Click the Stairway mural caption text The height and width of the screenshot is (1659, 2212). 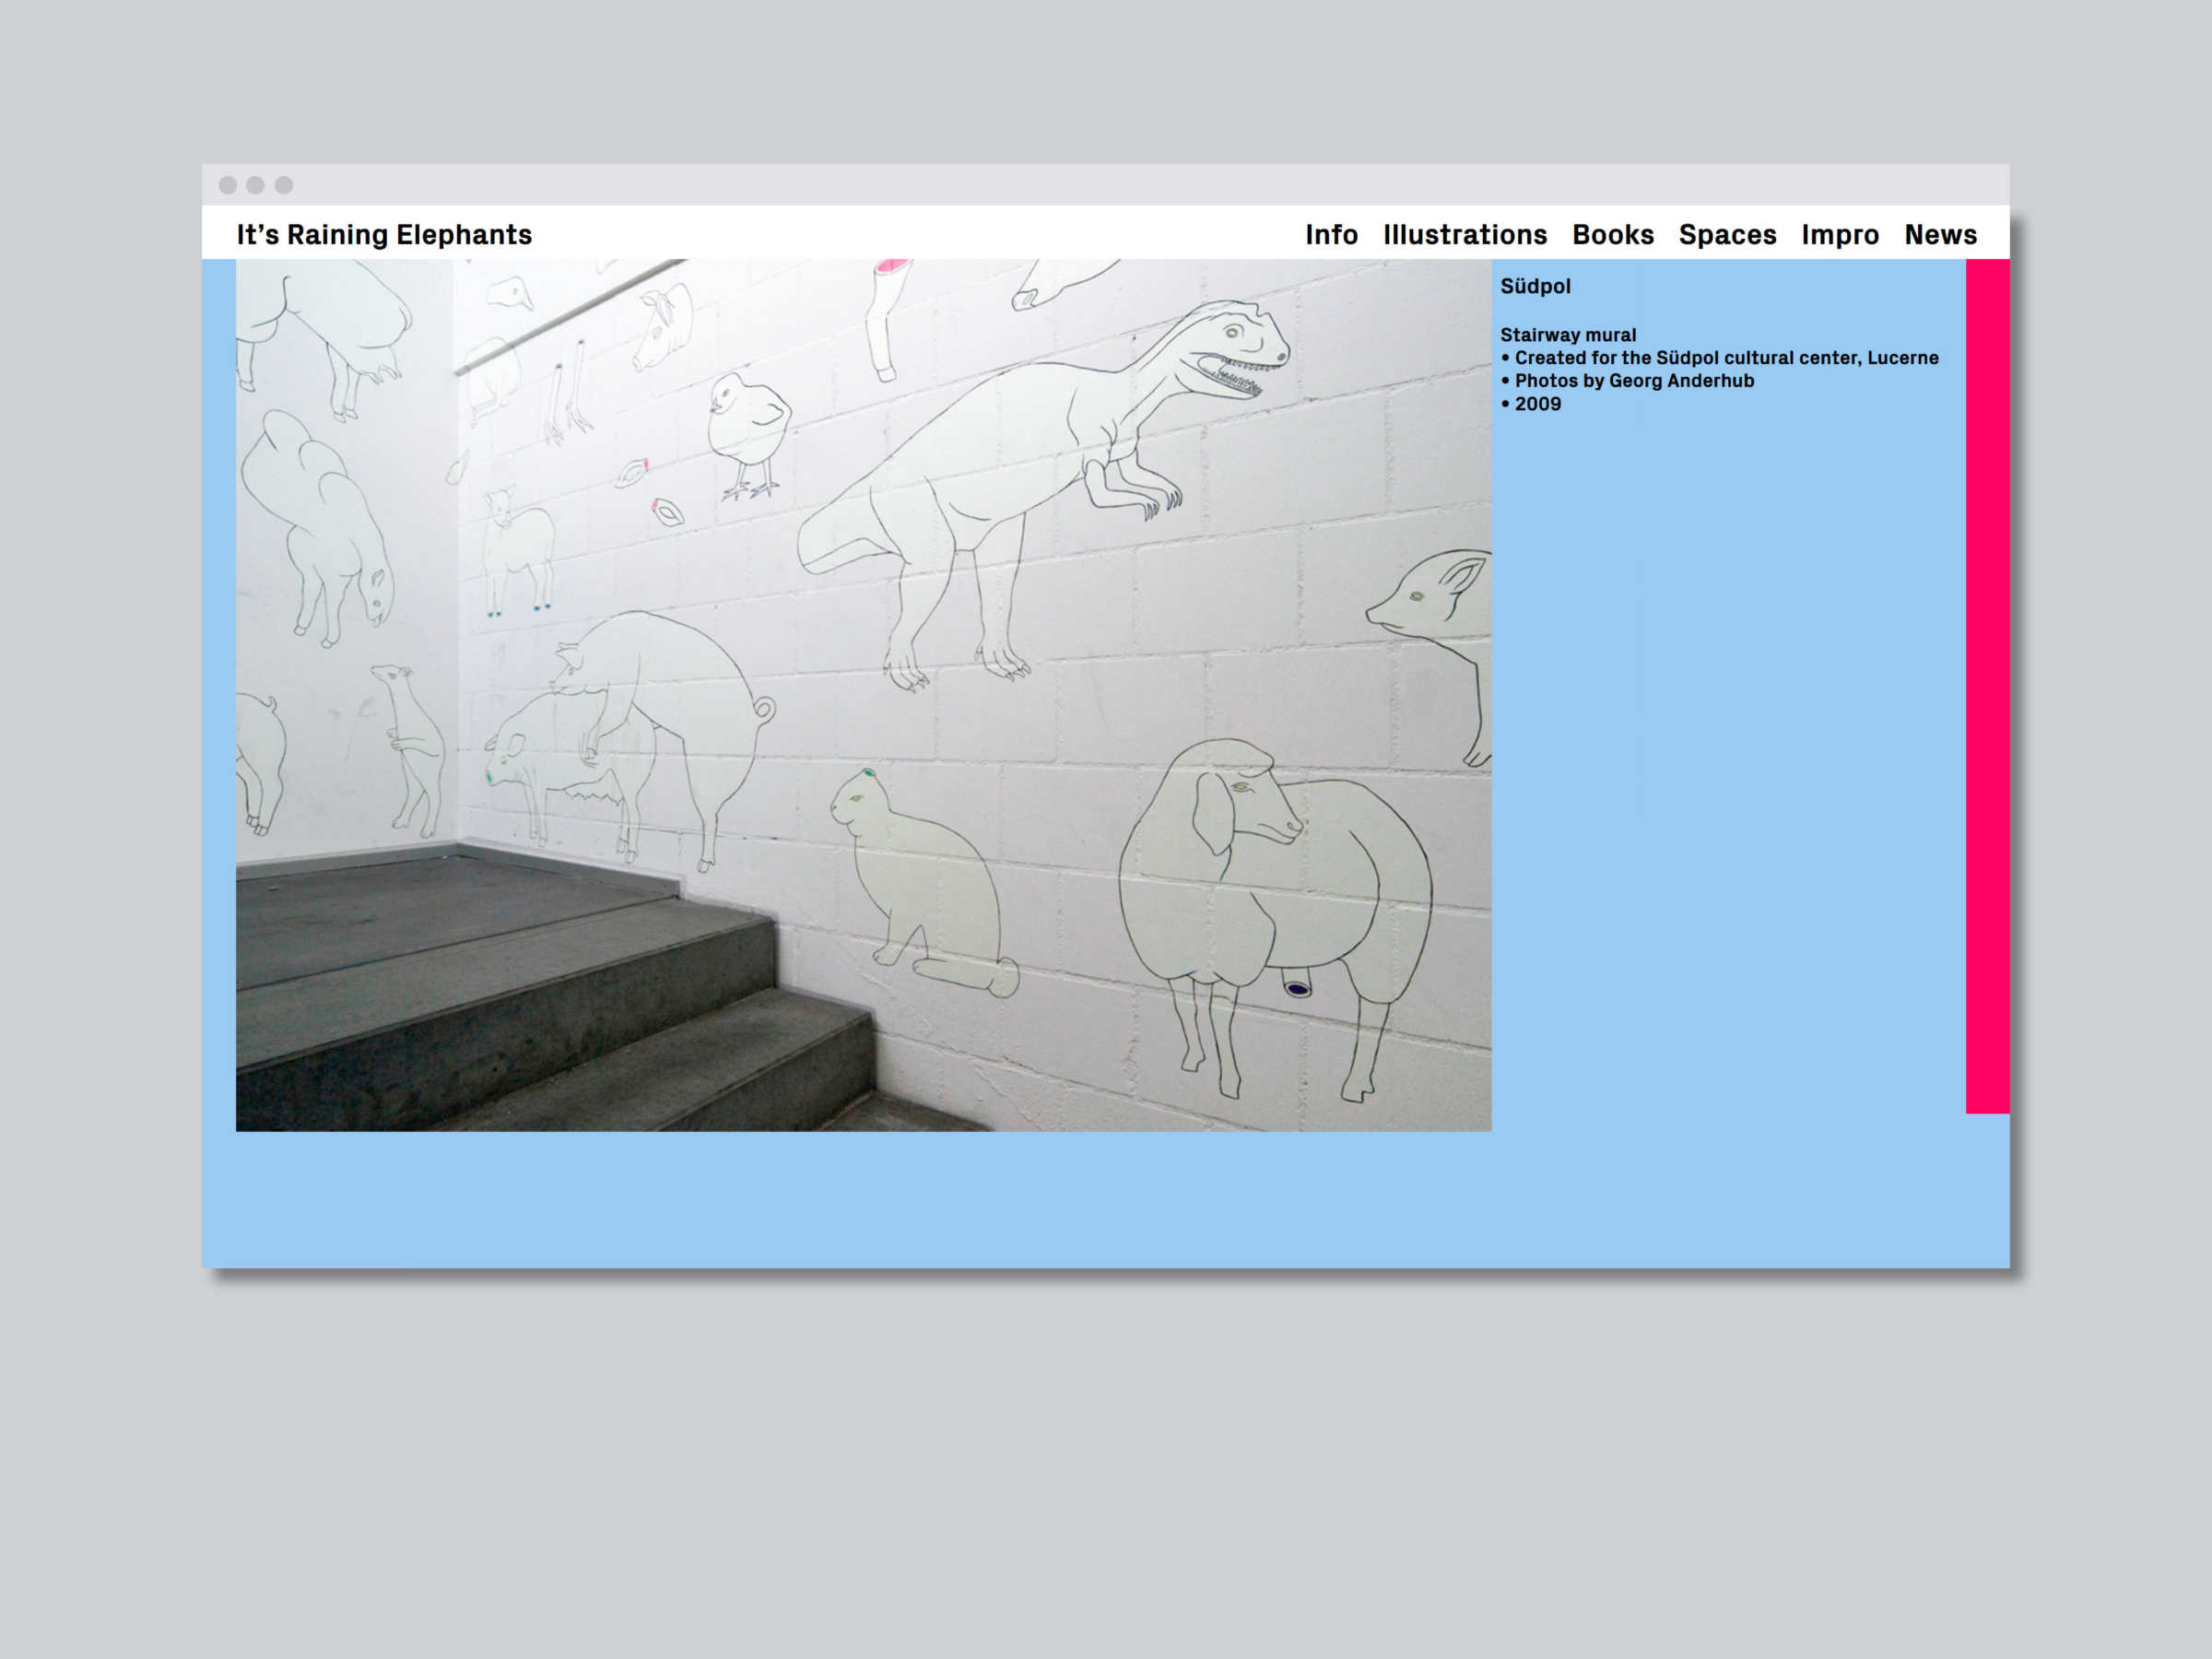pyautogui.click(x=1567, y=335)
